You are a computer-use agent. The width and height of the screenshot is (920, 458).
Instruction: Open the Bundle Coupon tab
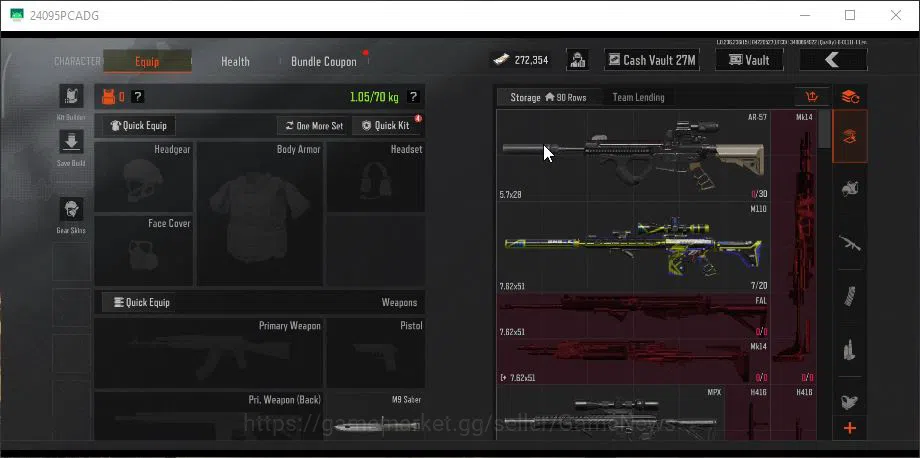324,61
